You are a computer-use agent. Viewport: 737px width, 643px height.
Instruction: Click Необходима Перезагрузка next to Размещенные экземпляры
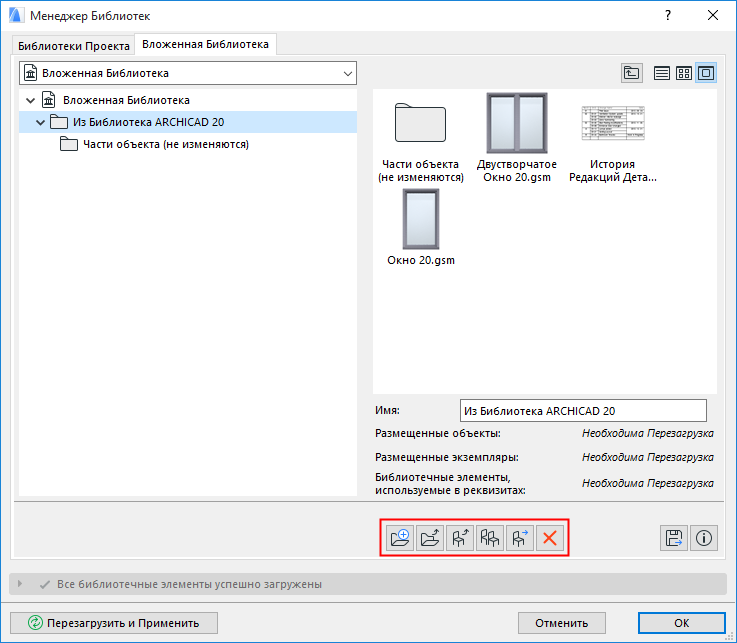click(x=648, y=457)
